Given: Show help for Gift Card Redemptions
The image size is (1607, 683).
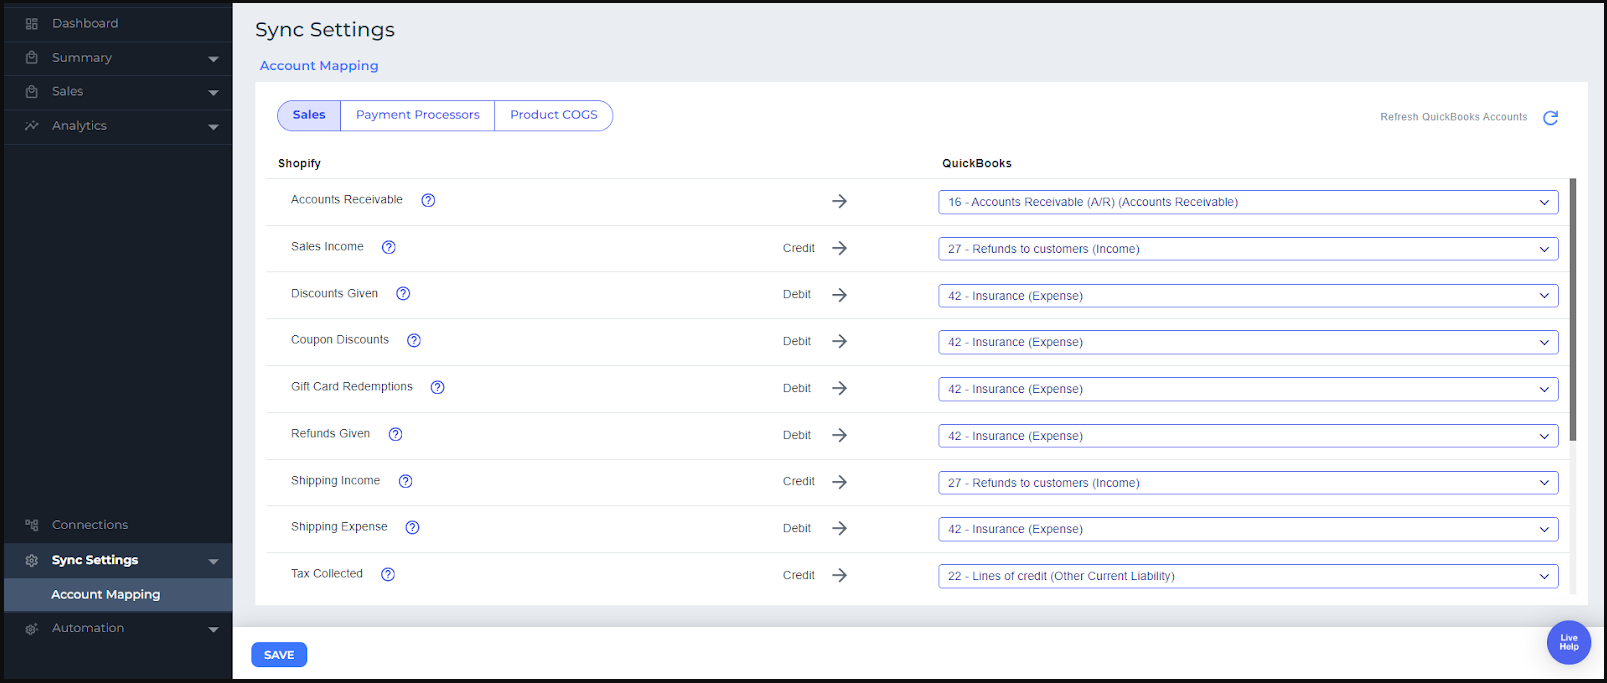Looking at the screenshot, I should pos(437,387).
